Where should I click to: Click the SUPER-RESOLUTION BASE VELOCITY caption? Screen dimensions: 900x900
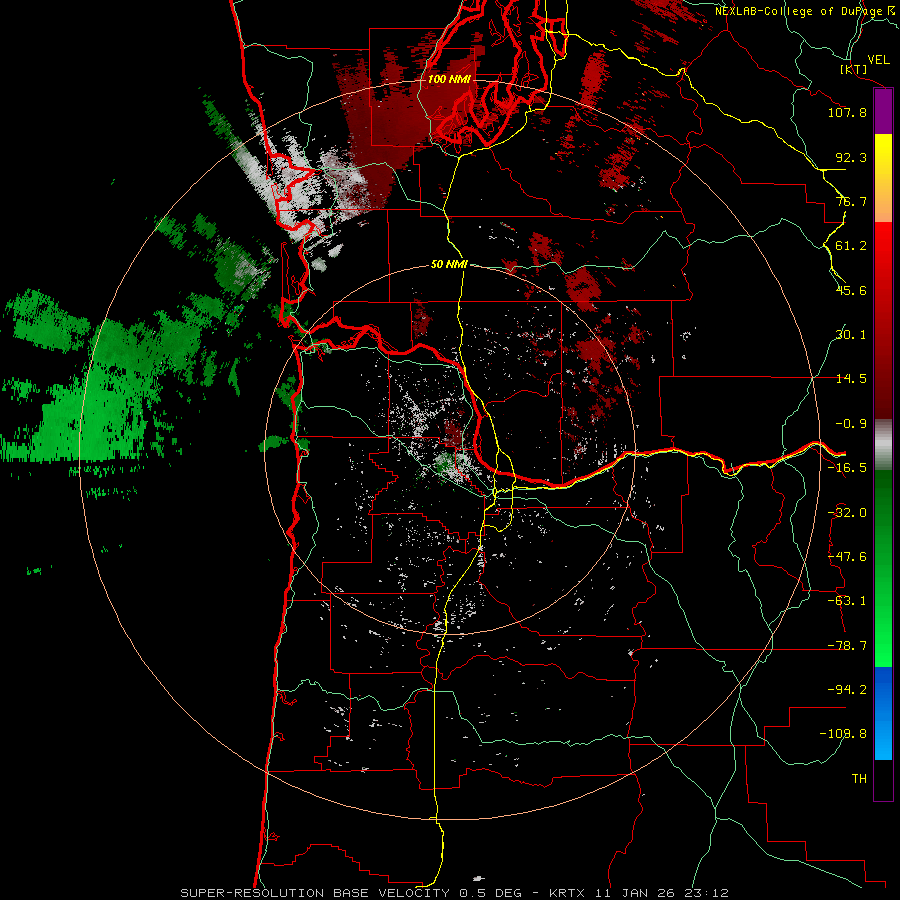(x=315, y=893)
